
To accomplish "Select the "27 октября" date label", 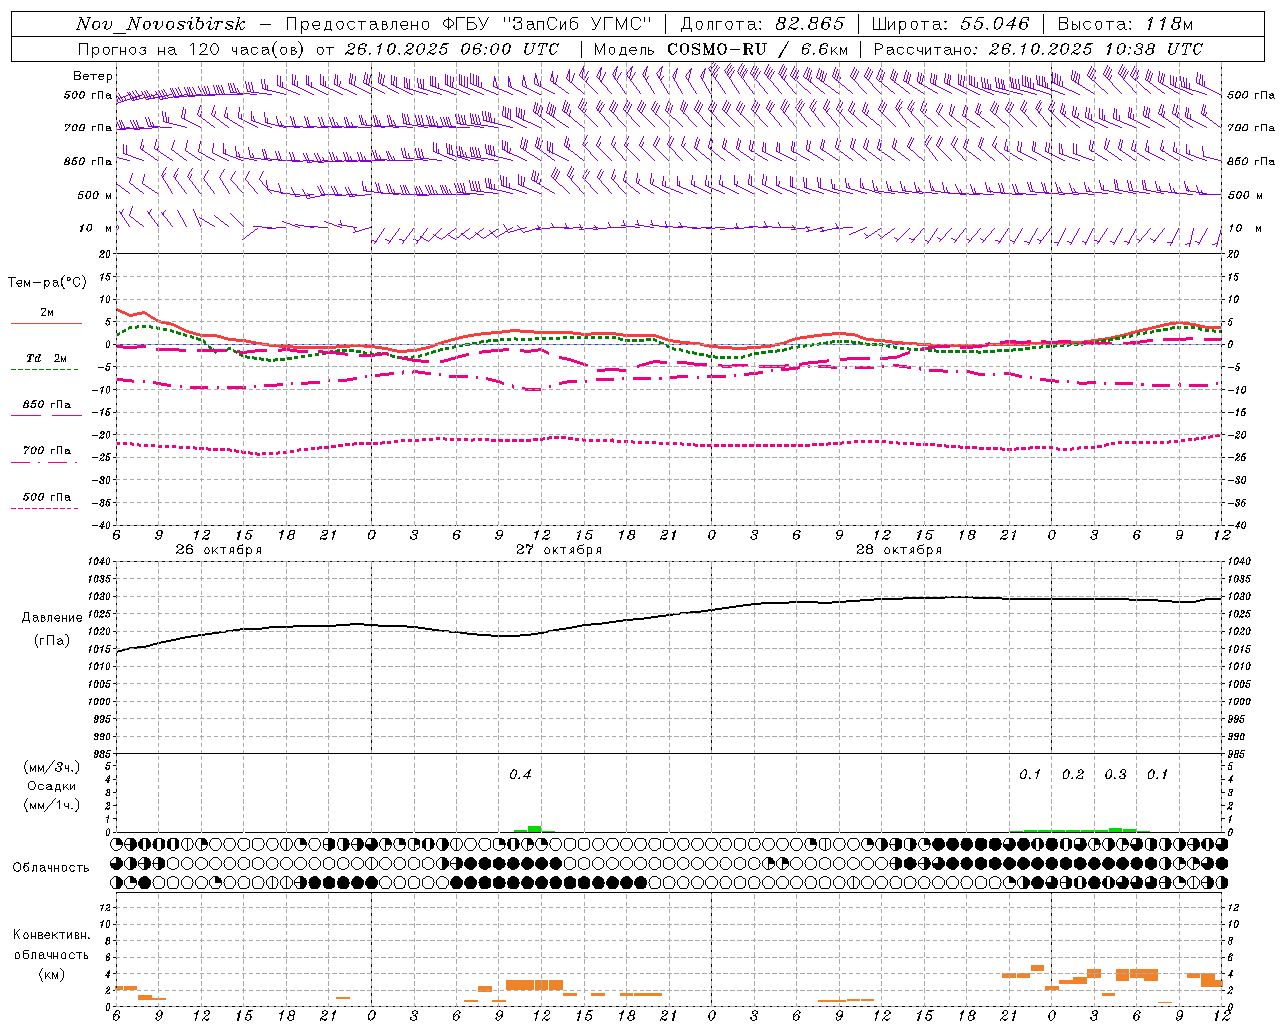I will click(x=559, y=550).
